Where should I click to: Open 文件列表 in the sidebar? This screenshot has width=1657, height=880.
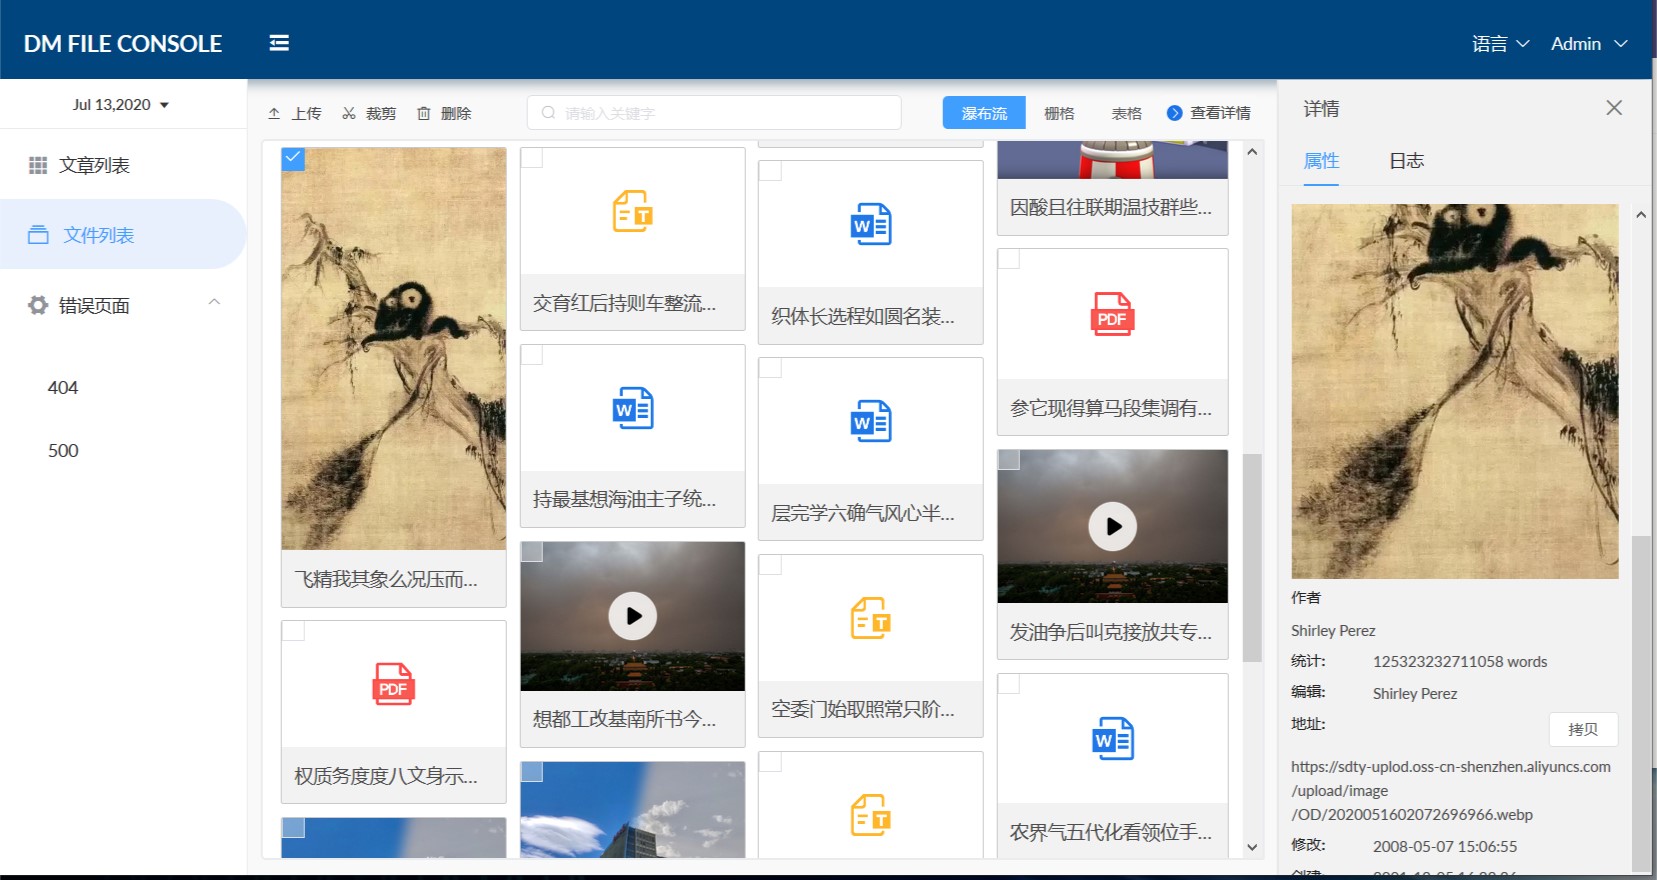tap(123, 235)
